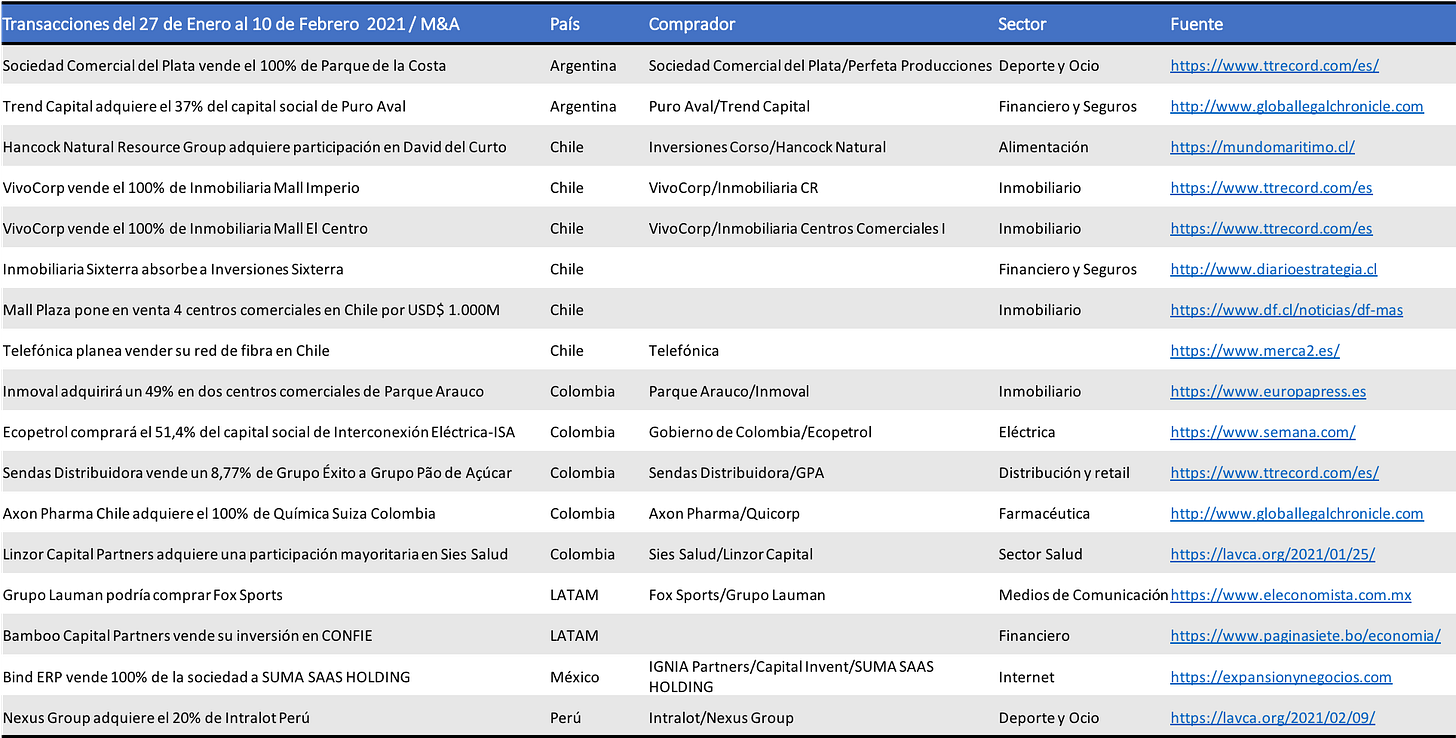Select 'Bamboo Capital Partners vende su inversión' cell
The height and width of the screenshot is (738, 1456).
(188, 636)
